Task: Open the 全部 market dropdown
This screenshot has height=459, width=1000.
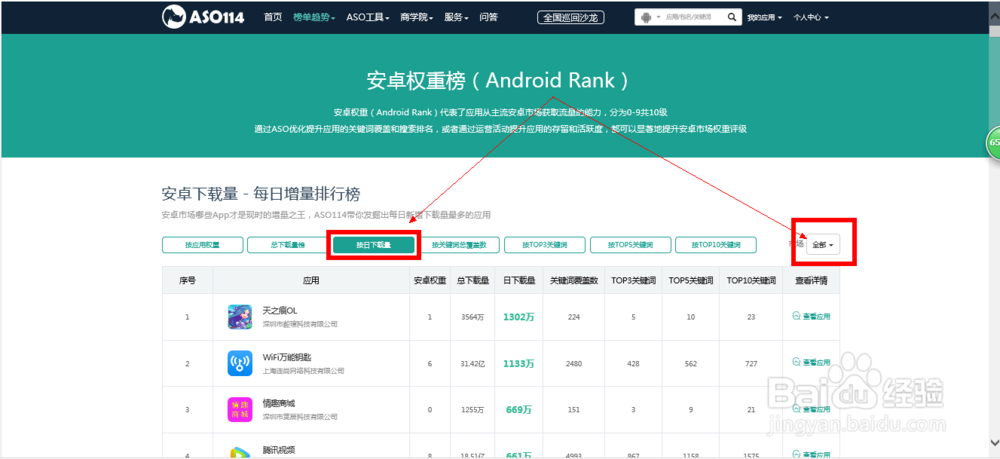Action: point(823,245)
